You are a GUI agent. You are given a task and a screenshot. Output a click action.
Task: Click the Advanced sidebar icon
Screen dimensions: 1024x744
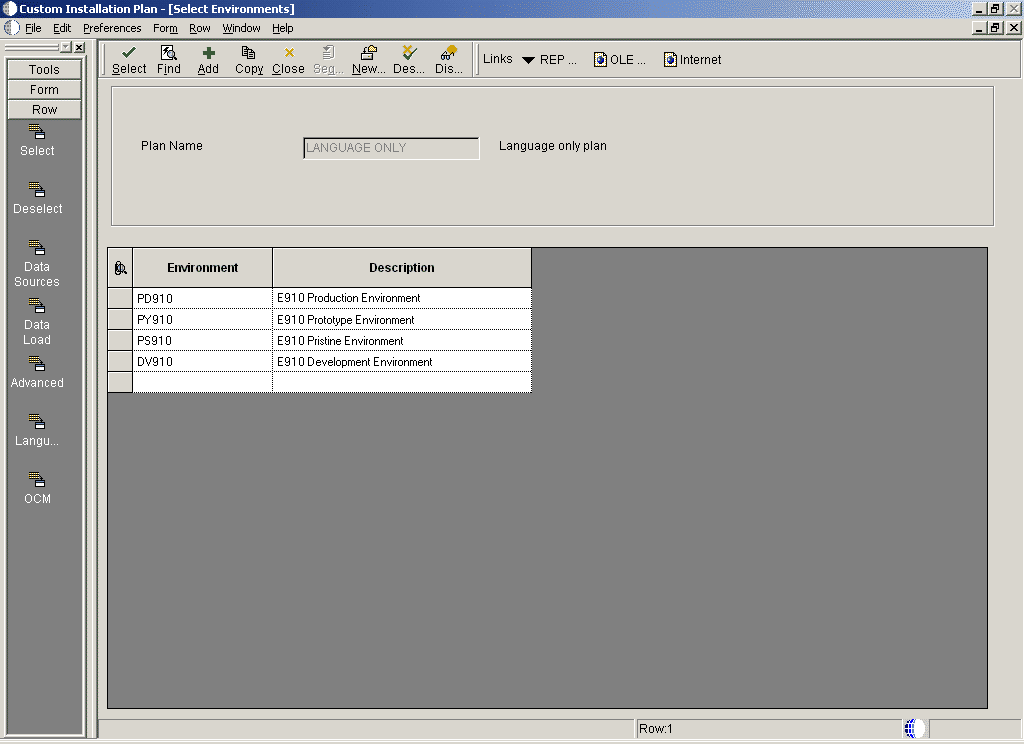click(37, 364)
